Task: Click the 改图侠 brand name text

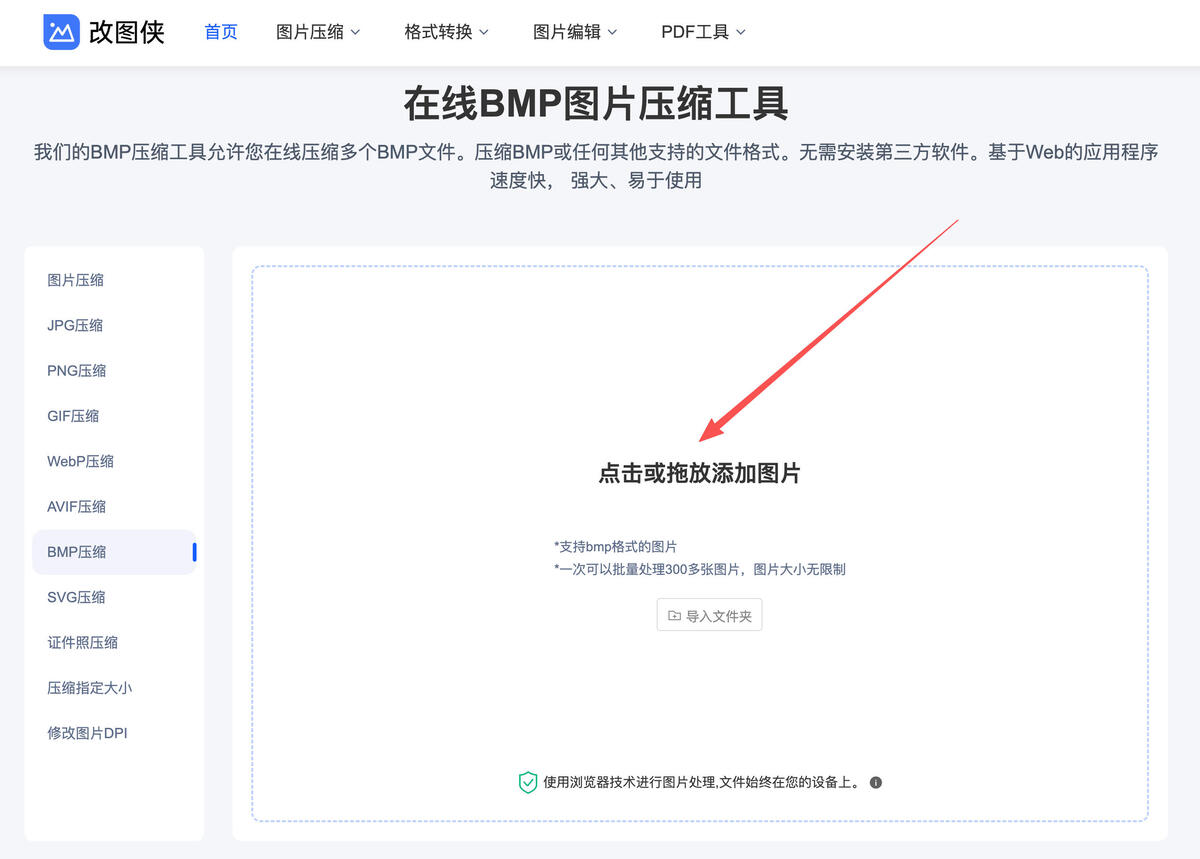Action: point(127,32)
